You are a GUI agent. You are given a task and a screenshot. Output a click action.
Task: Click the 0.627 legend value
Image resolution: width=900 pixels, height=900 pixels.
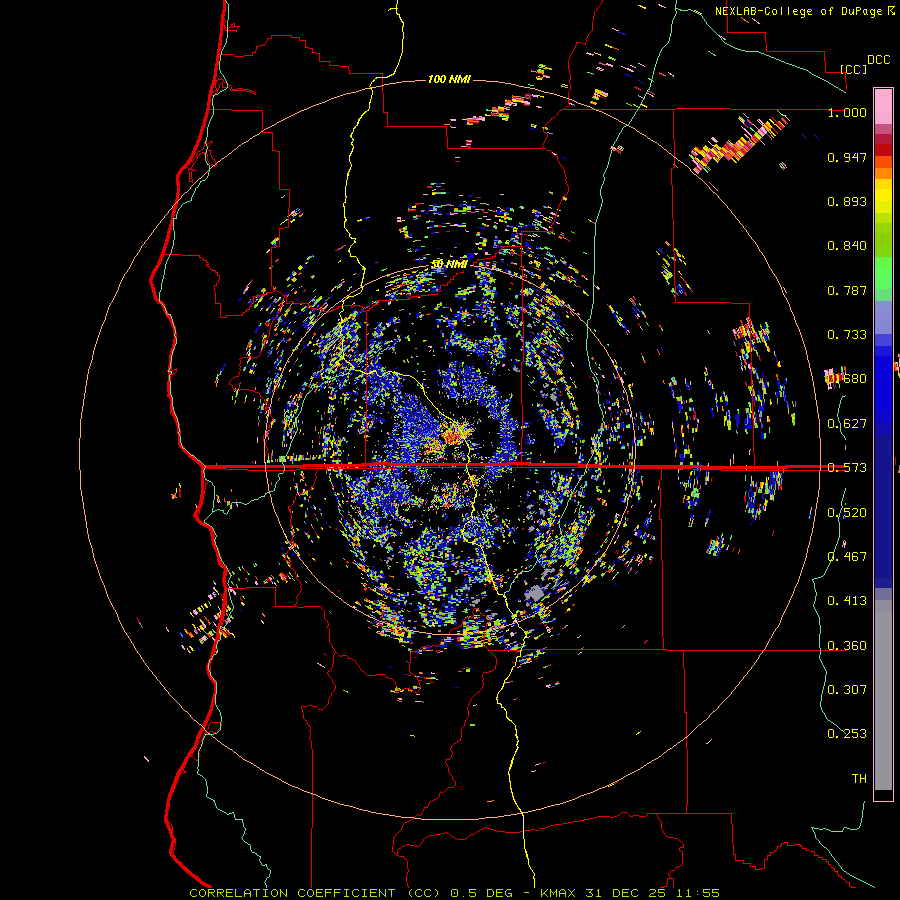pos(847,424)
